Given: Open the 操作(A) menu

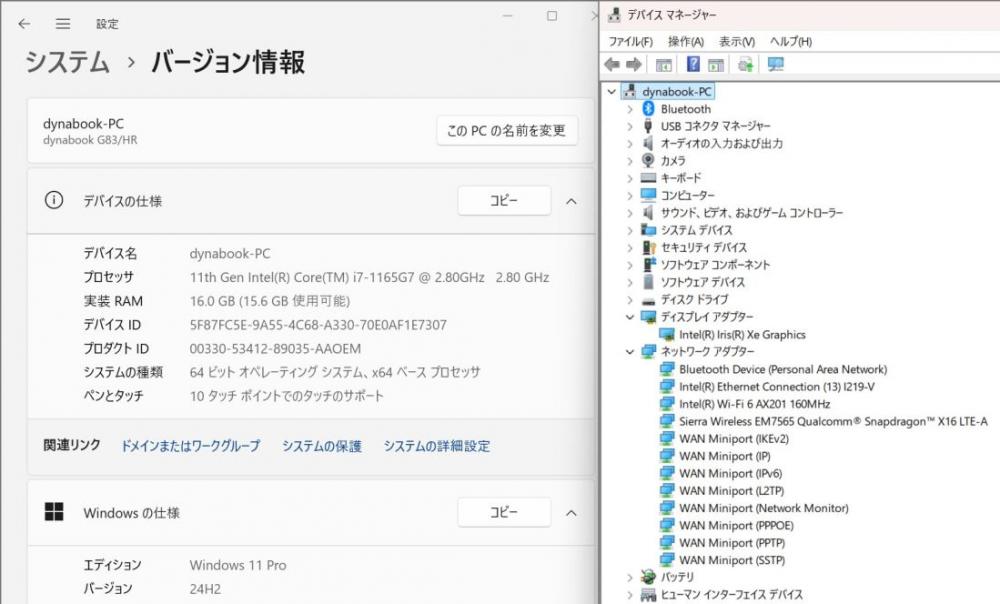Looking at the screenshot, I should pyautogui.click(x=686, y=41).
